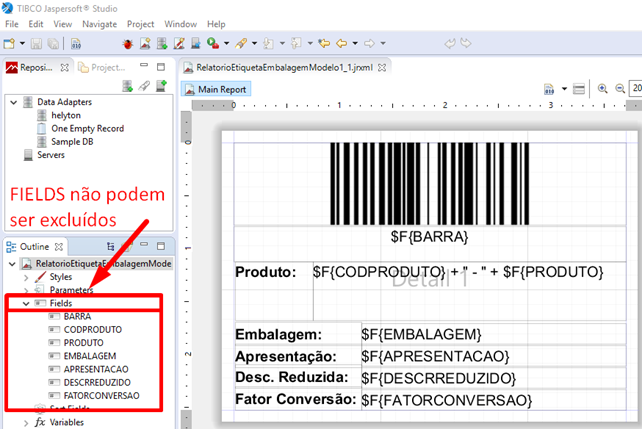Select the helyton data adapter

[x=66, y=115]
